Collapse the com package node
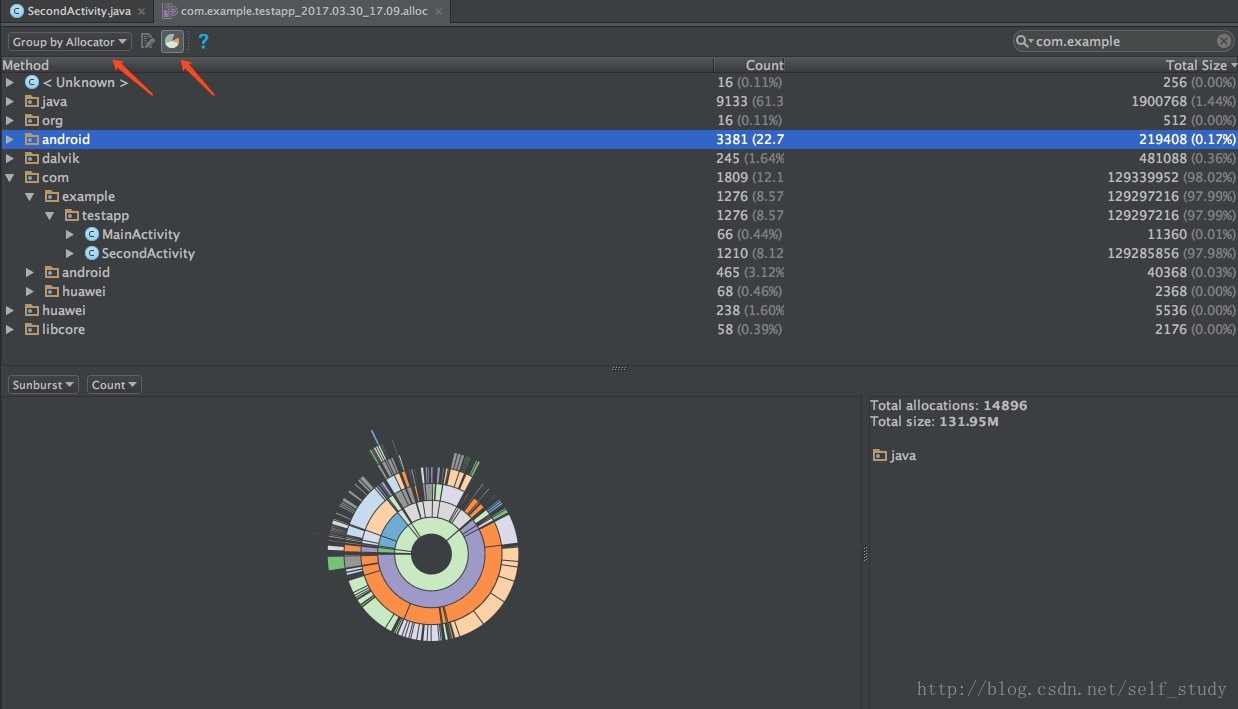Viewport: 1238px width, 709px height. click(10, 177)
